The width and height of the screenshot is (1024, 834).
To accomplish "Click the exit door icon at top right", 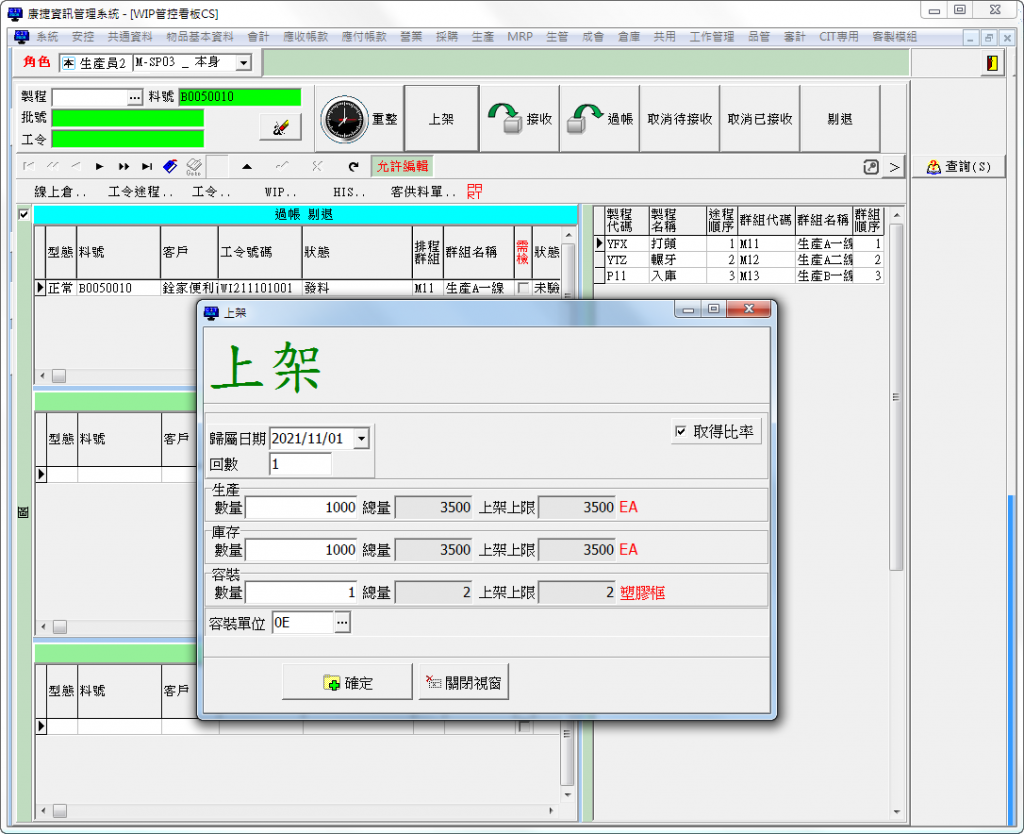I will [991, 63].
